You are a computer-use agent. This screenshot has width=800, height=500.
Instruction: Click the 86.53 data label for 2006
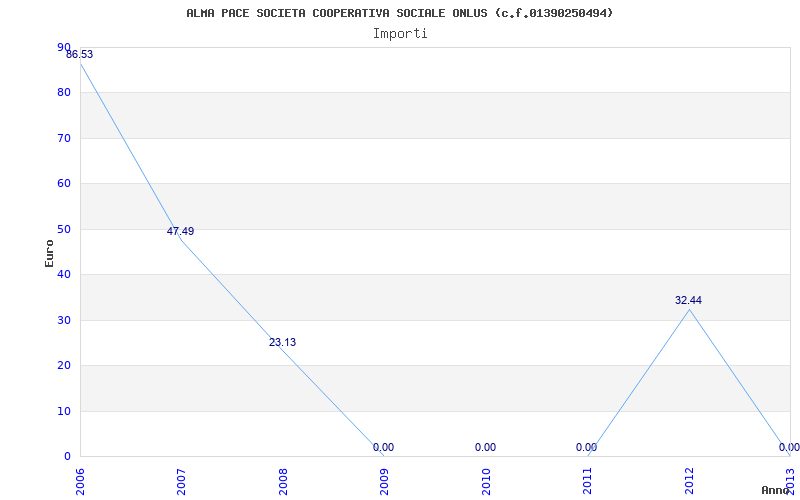pos(80,55)
